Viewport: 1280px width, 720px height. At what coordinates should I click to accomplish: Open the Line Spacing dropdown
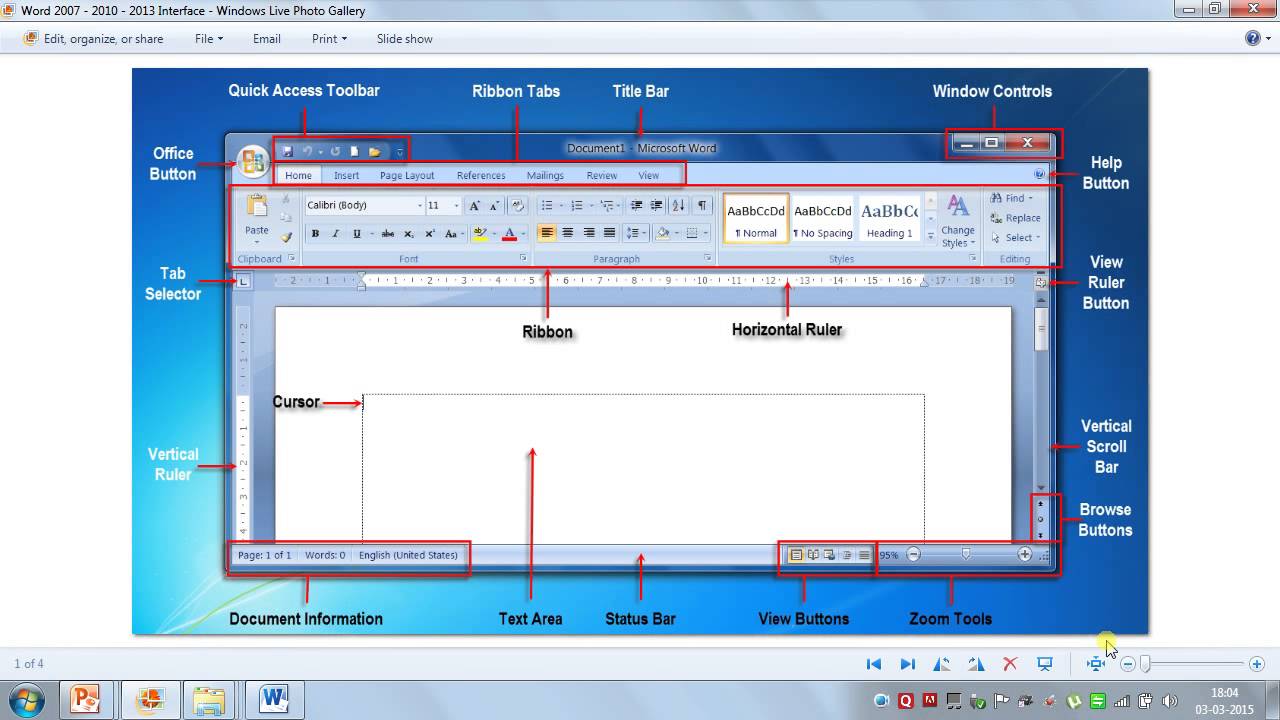[x=634, y=233]
